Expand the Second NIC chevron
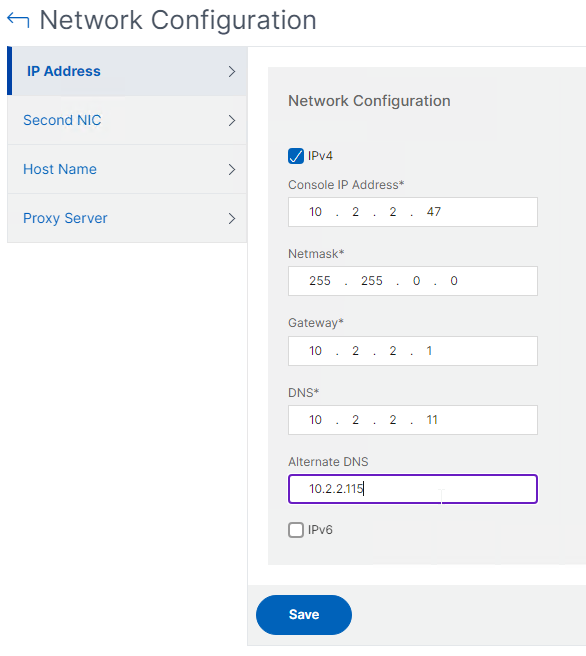This screenshot has height=656, width=586. pos(232,120)
